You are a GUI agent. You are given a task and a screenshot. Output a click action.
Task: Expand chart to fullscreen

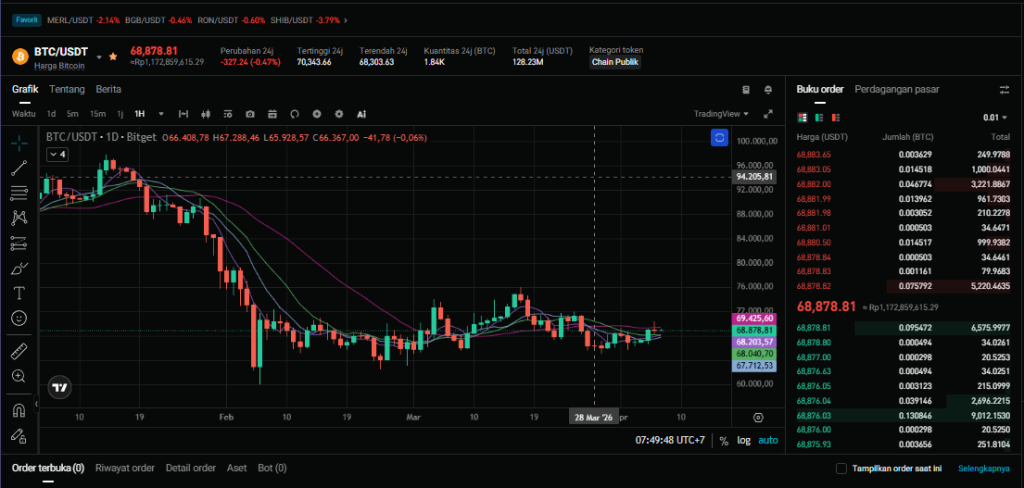[x=768, y=114]
